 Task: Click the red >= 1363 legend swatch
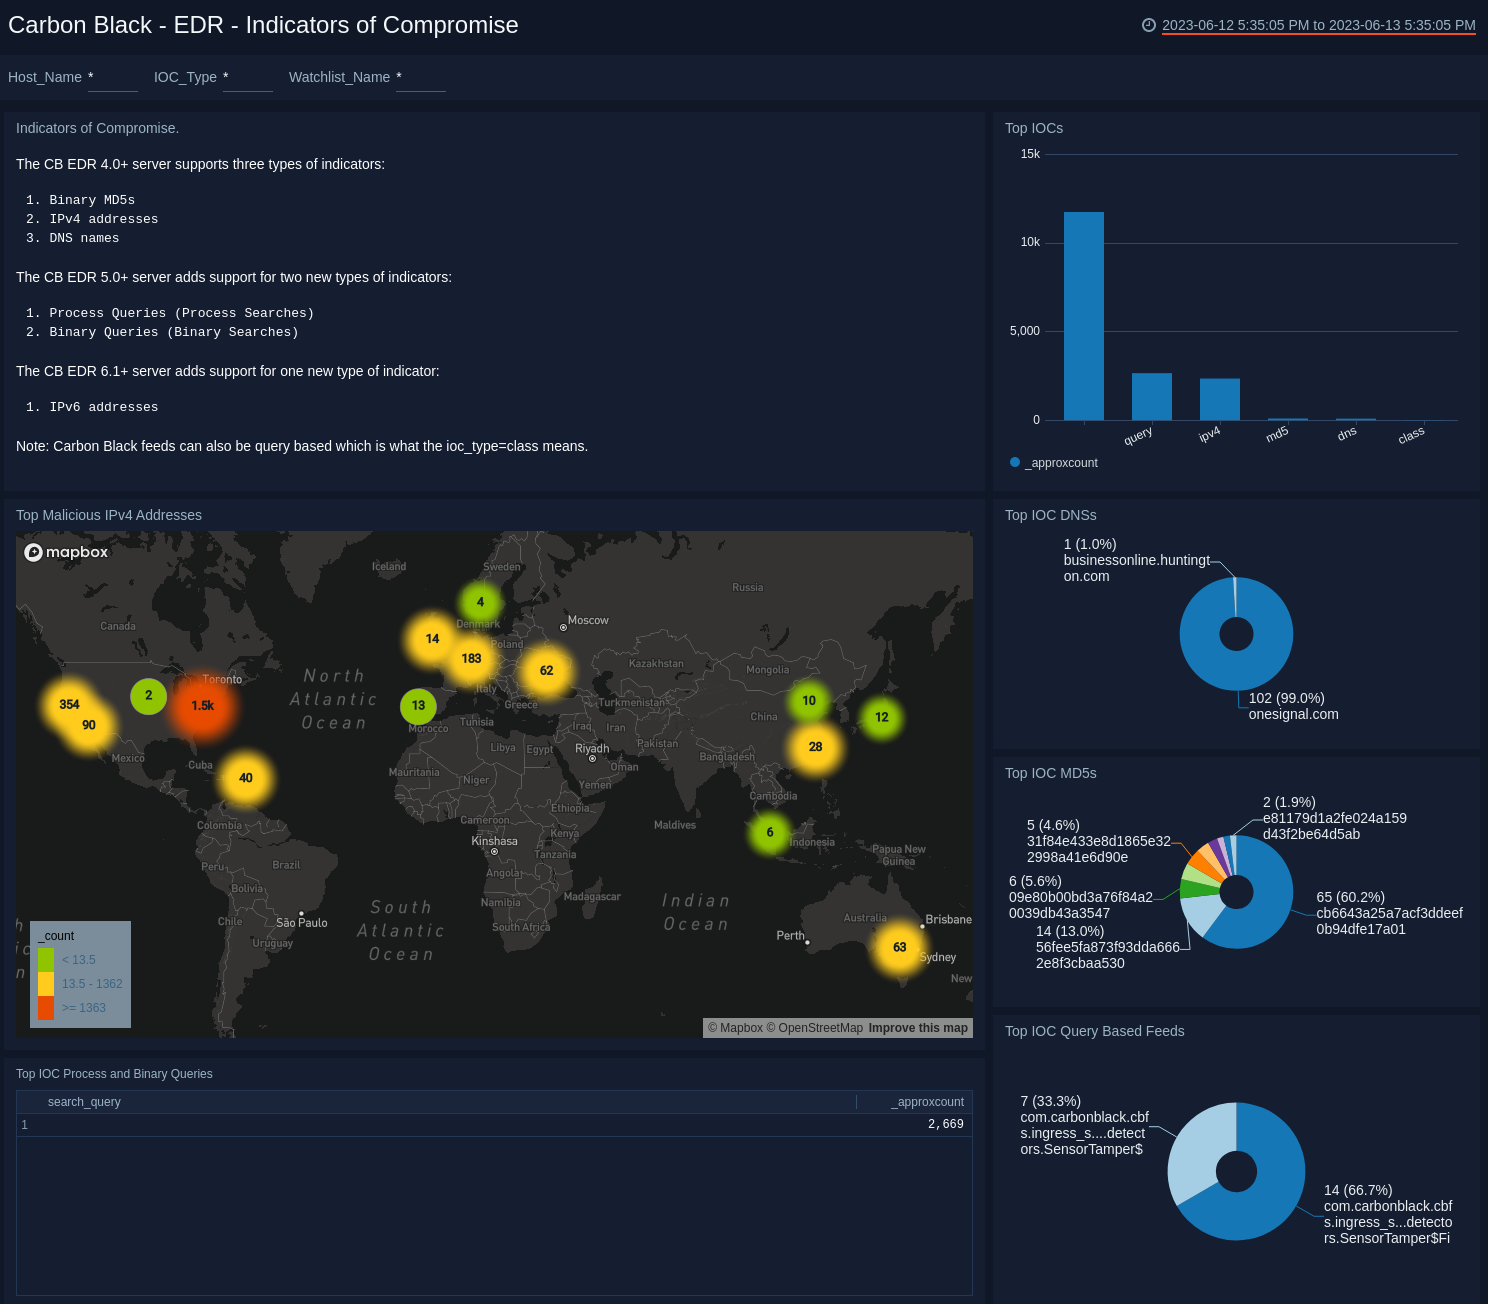(x=48, y=1008)
